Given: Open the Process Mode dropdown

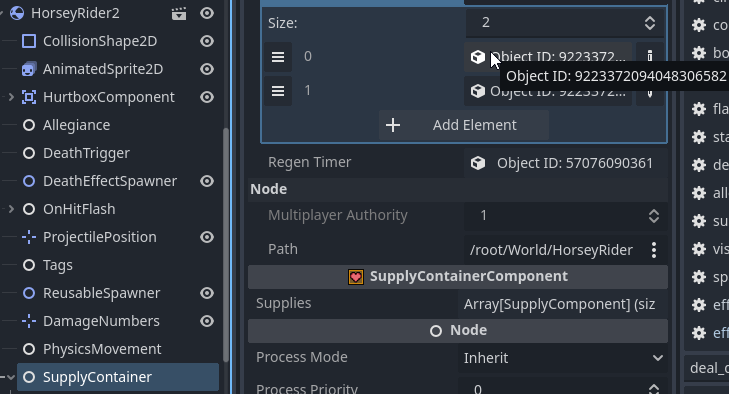Looking at the screenshot, I should pos(563,358).
